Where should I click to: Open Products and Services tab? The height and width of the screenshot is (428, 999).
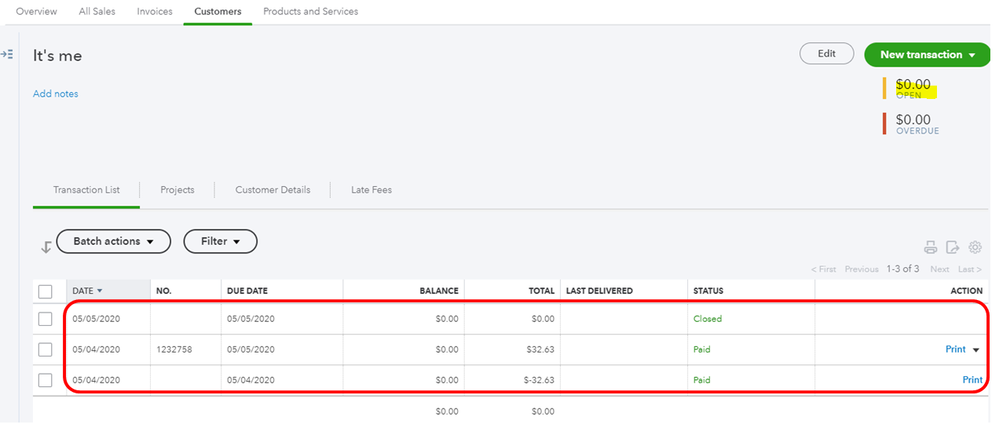tap(310, 11)
